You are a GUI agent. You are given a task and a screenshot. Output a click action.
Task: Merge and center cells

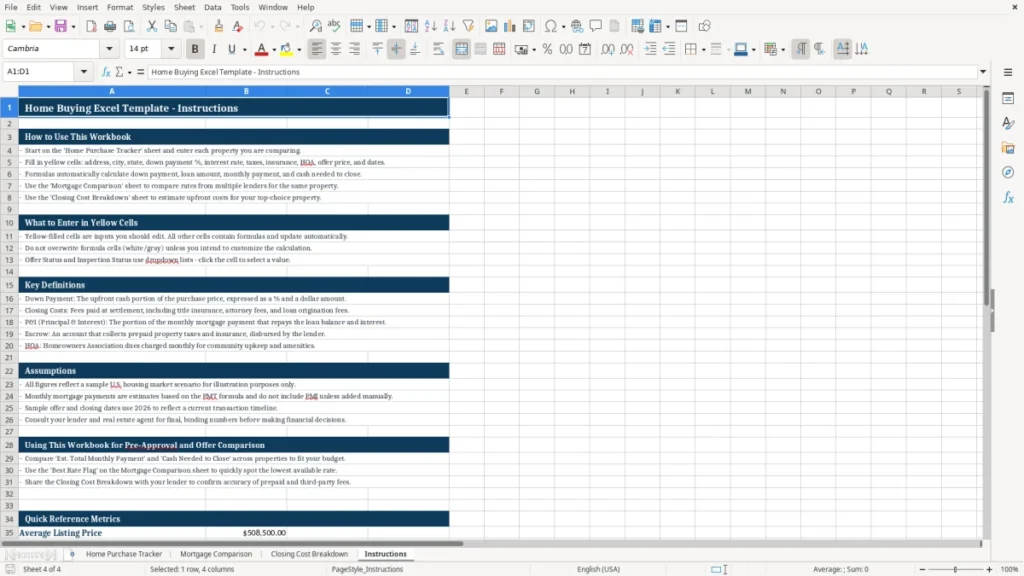(461, 49)
